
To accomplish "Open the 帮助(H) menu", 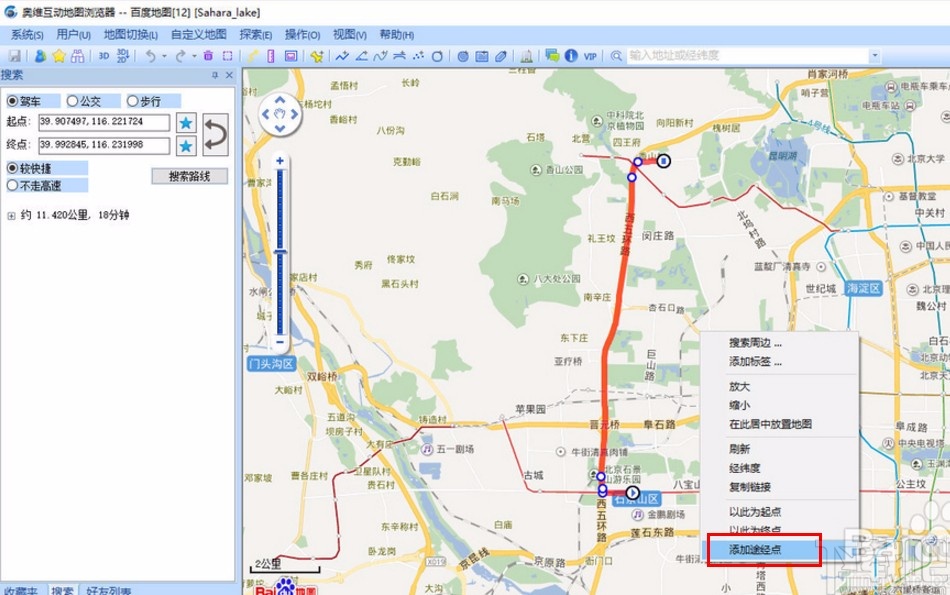I will (397, 35).
